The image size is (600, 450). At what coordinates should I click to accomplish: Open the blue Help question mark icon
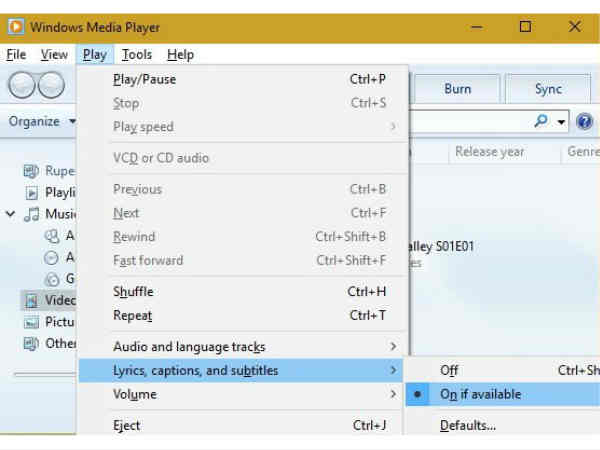[584, 122]
